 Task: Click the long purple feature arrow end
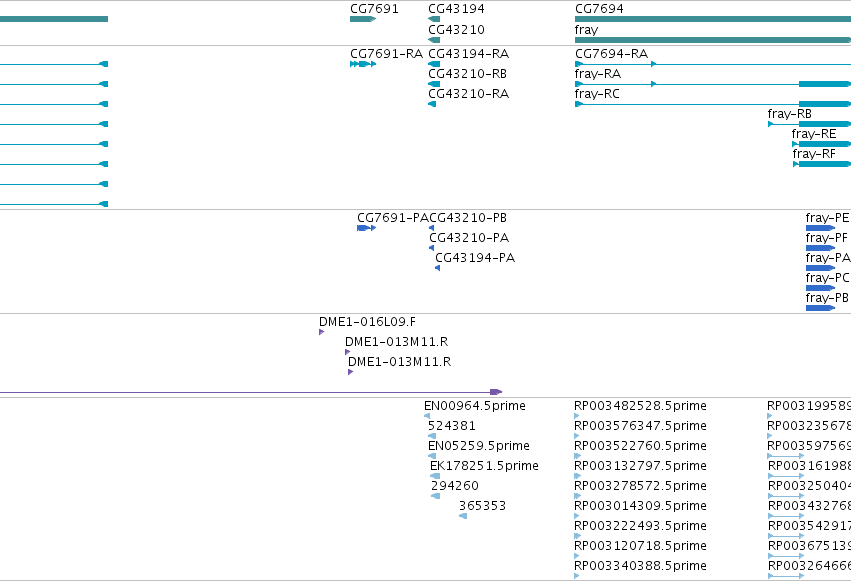(496, 392)
